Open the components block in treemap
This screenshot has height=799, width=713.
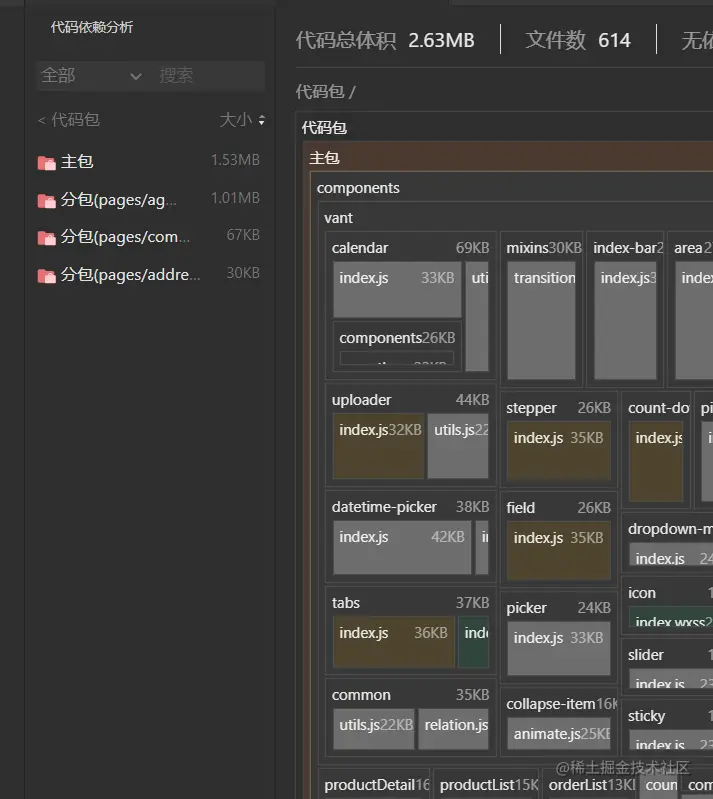[358, 188]
